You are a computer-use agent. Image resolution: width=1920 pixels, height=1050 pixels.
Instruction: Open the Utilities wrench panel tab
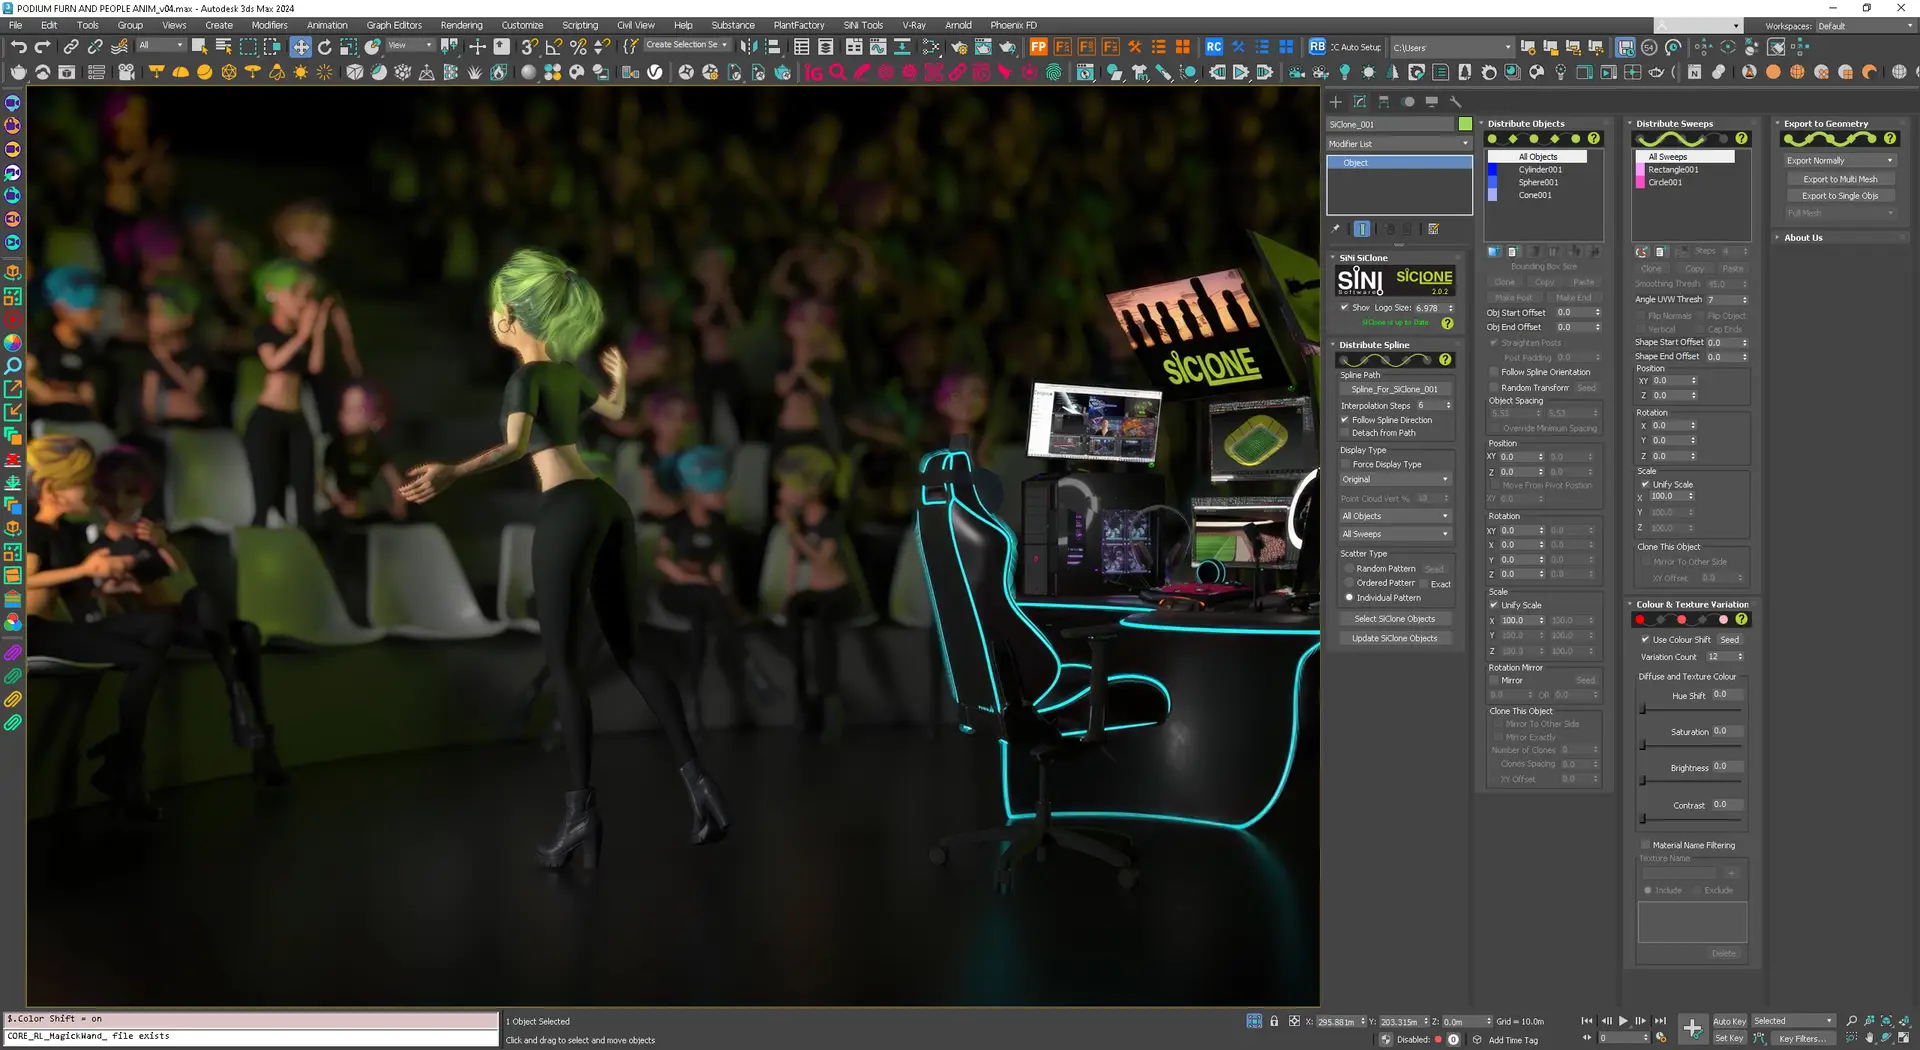tap(1456, 102)
